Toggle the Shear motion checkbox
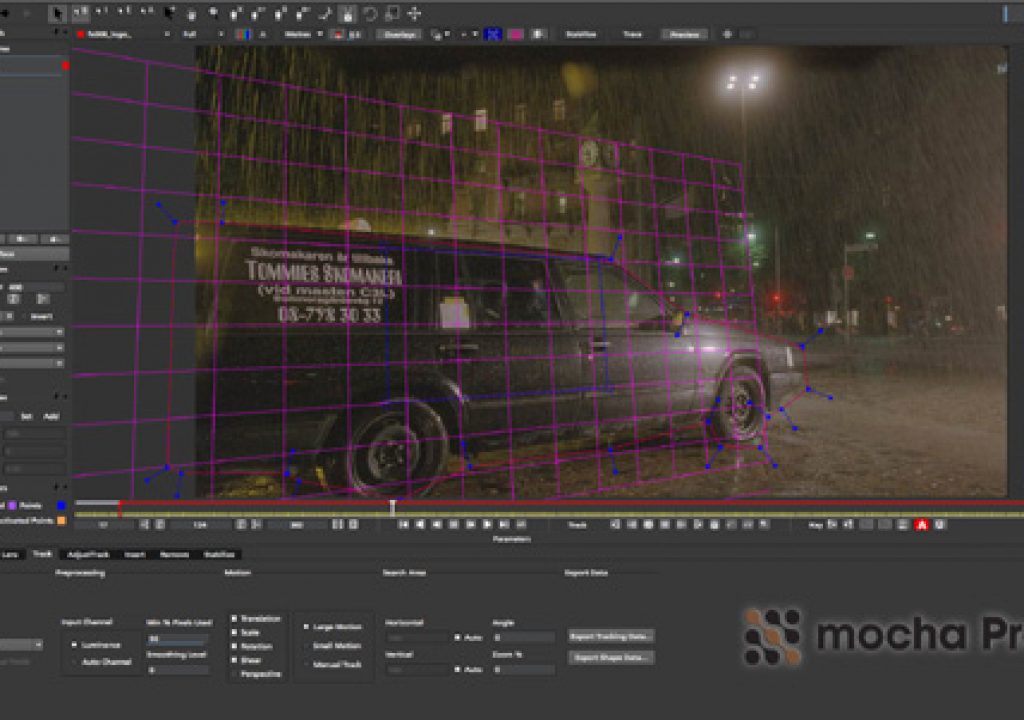Image resolution: width=1024 pixels, height=720 pixels. tap(234, 660)
